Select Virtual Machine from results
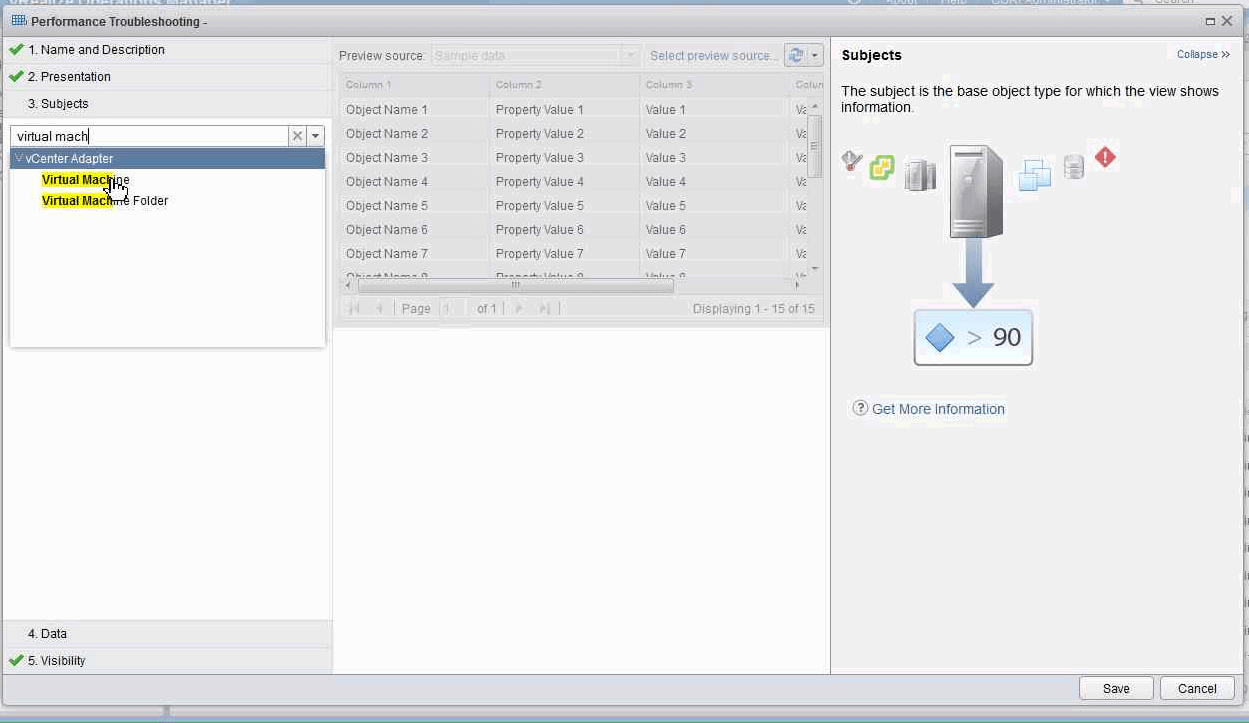The width and height of the screenshot is (1249, 723). (x=86, y=180)
